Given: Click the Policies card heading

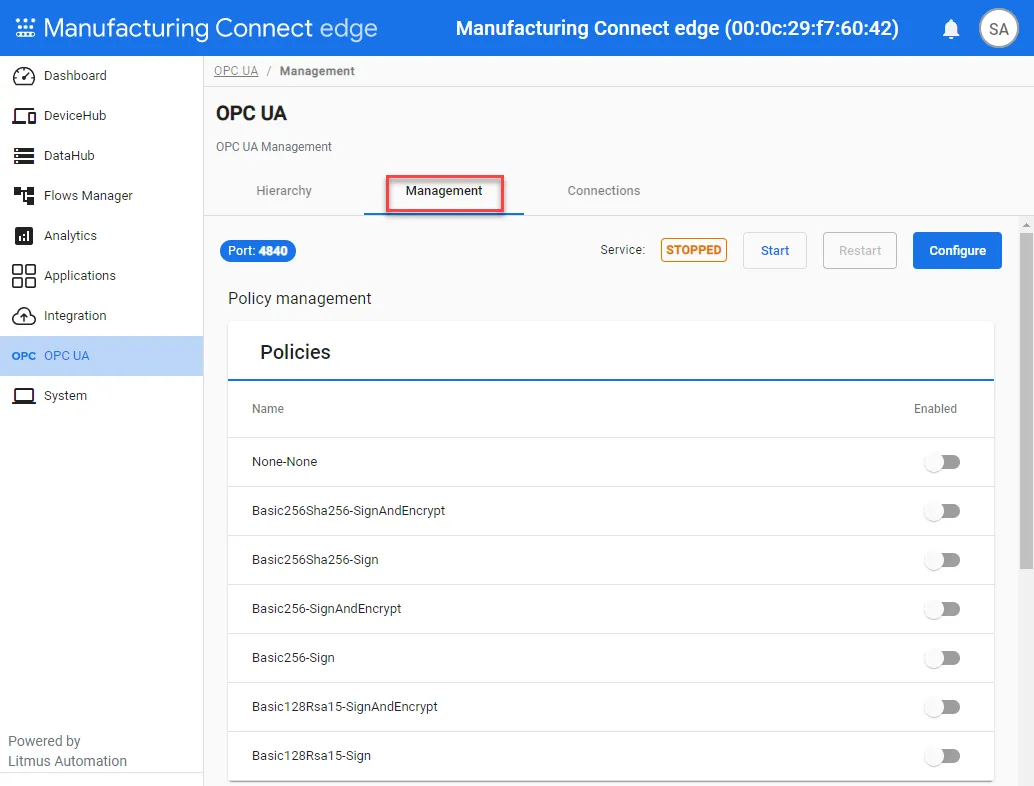Looking at the screenshot, I should tap(295, 352).
